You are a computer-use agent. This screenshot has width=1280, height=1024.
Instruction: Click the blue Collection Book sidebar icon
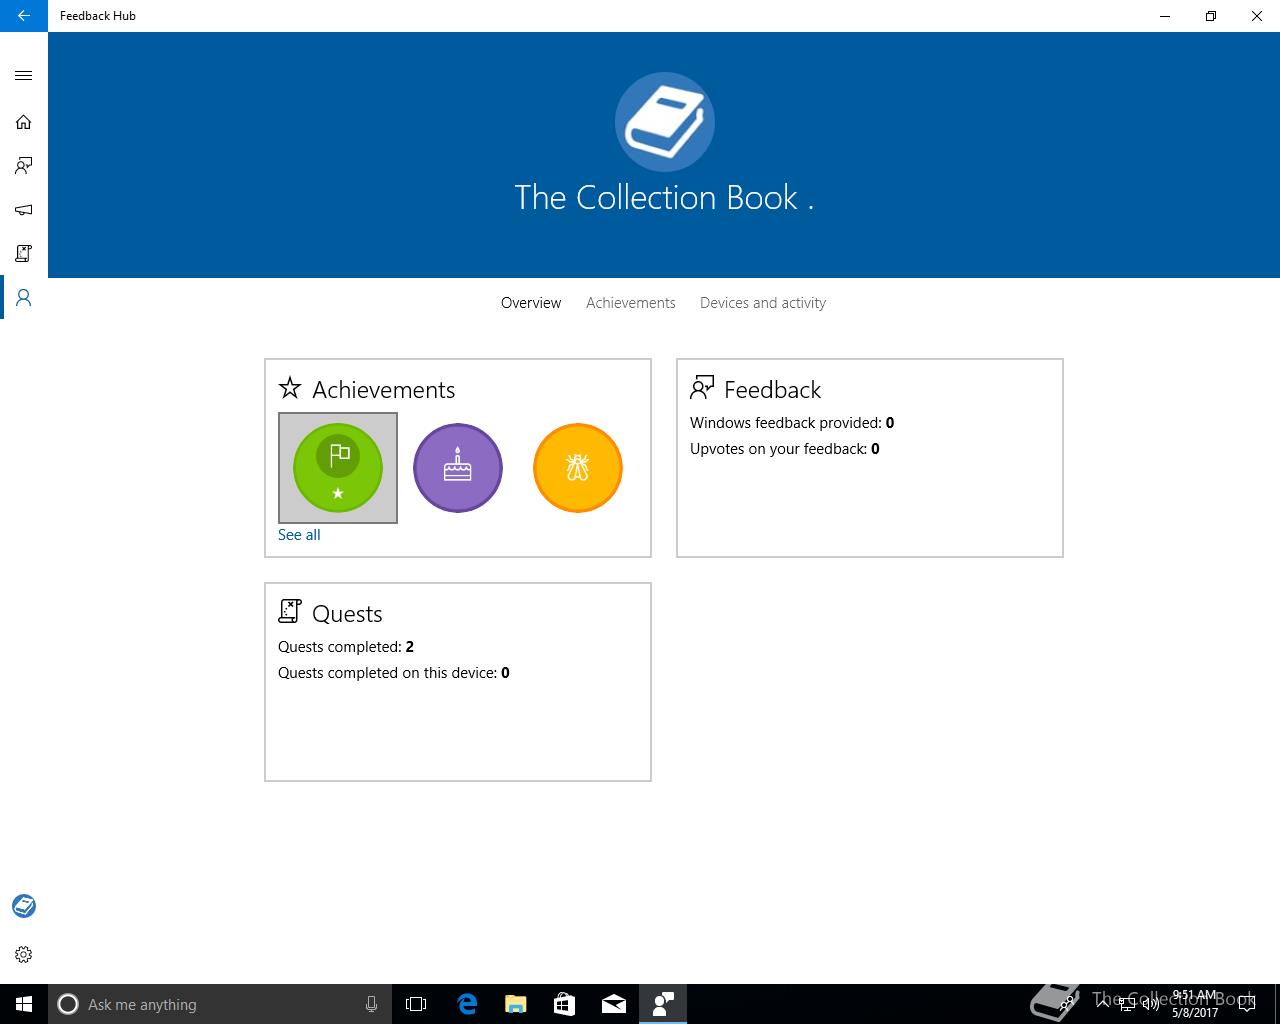click(24, 906)
